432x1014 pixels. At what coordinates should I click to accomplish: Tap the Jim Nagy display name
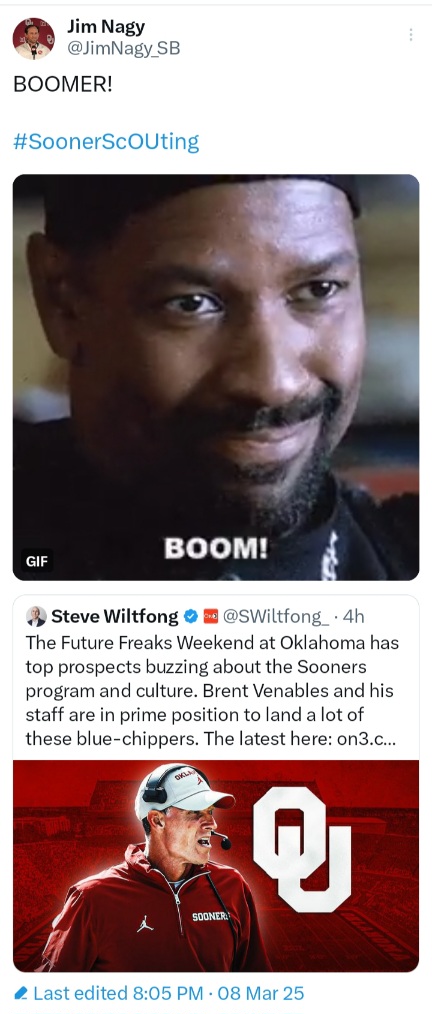point(105,27)
